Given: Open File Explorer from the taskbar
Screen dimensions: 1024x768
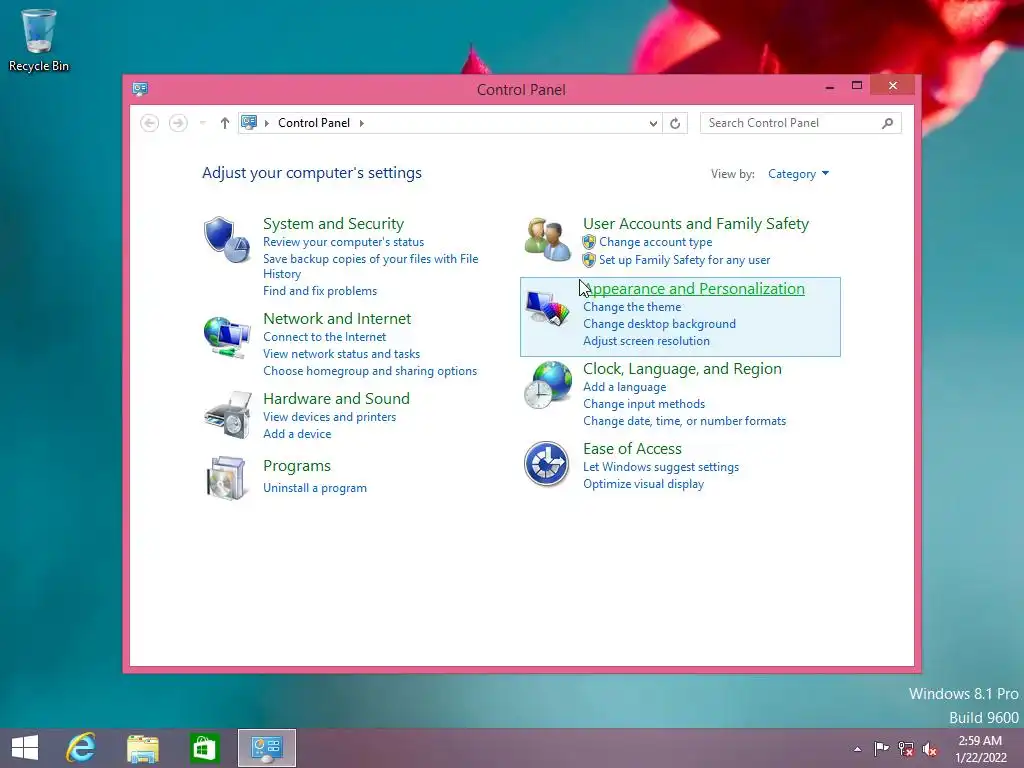Looking at the screenshot, I should click(x=143, y=748).
